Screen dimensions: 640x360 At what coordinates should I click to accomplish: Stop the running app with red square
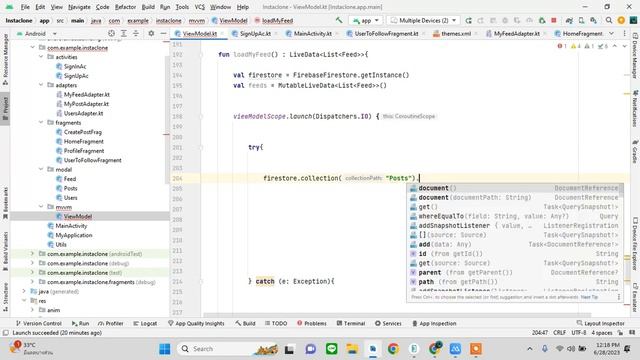pos(554,20)
